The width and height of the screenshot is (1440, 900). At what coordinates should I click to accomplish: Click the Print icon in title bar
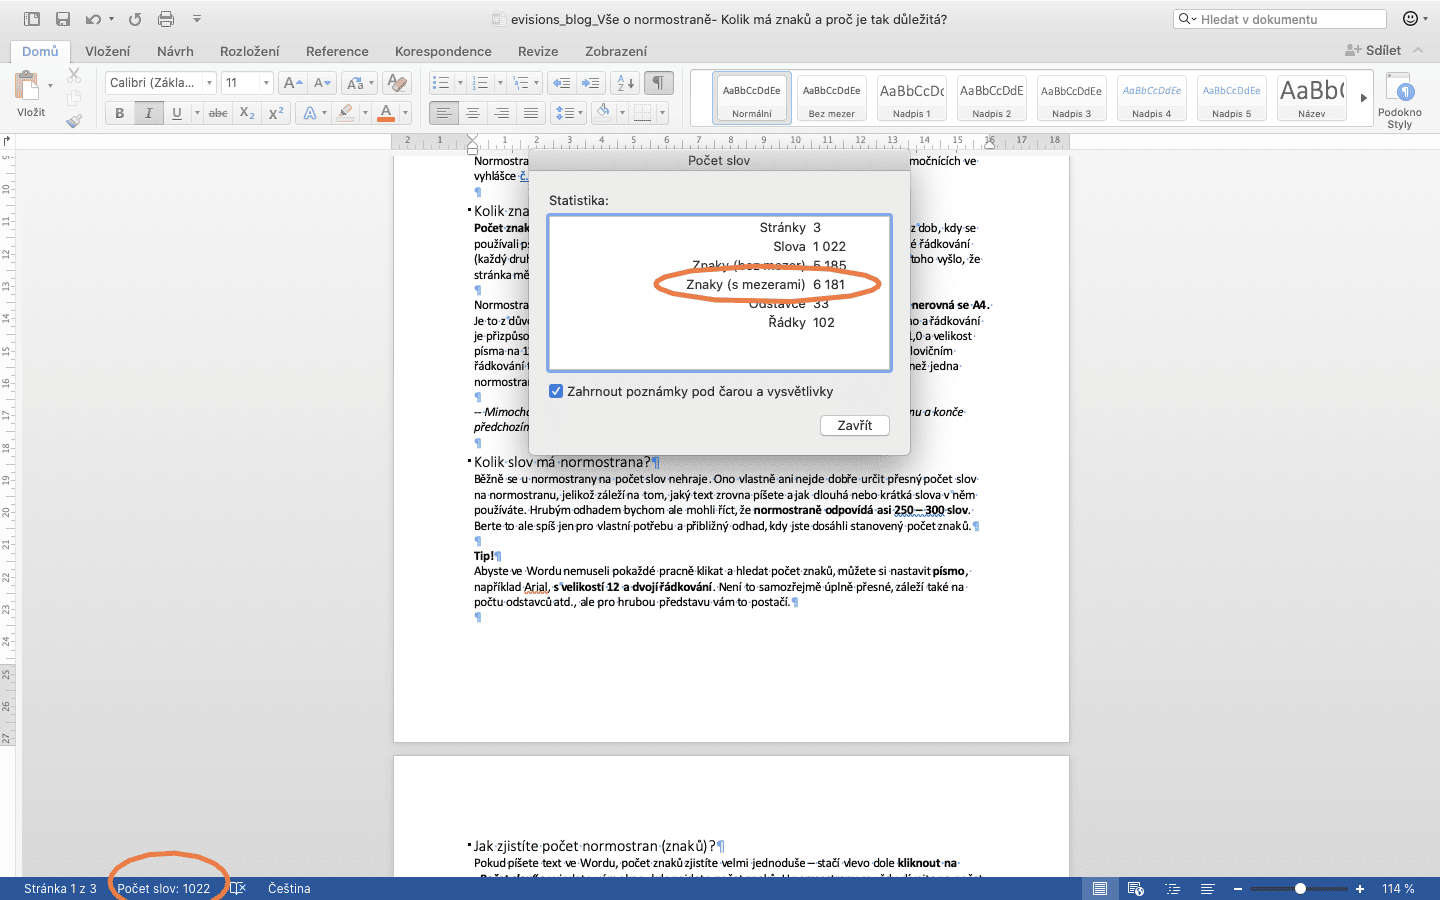166,19
